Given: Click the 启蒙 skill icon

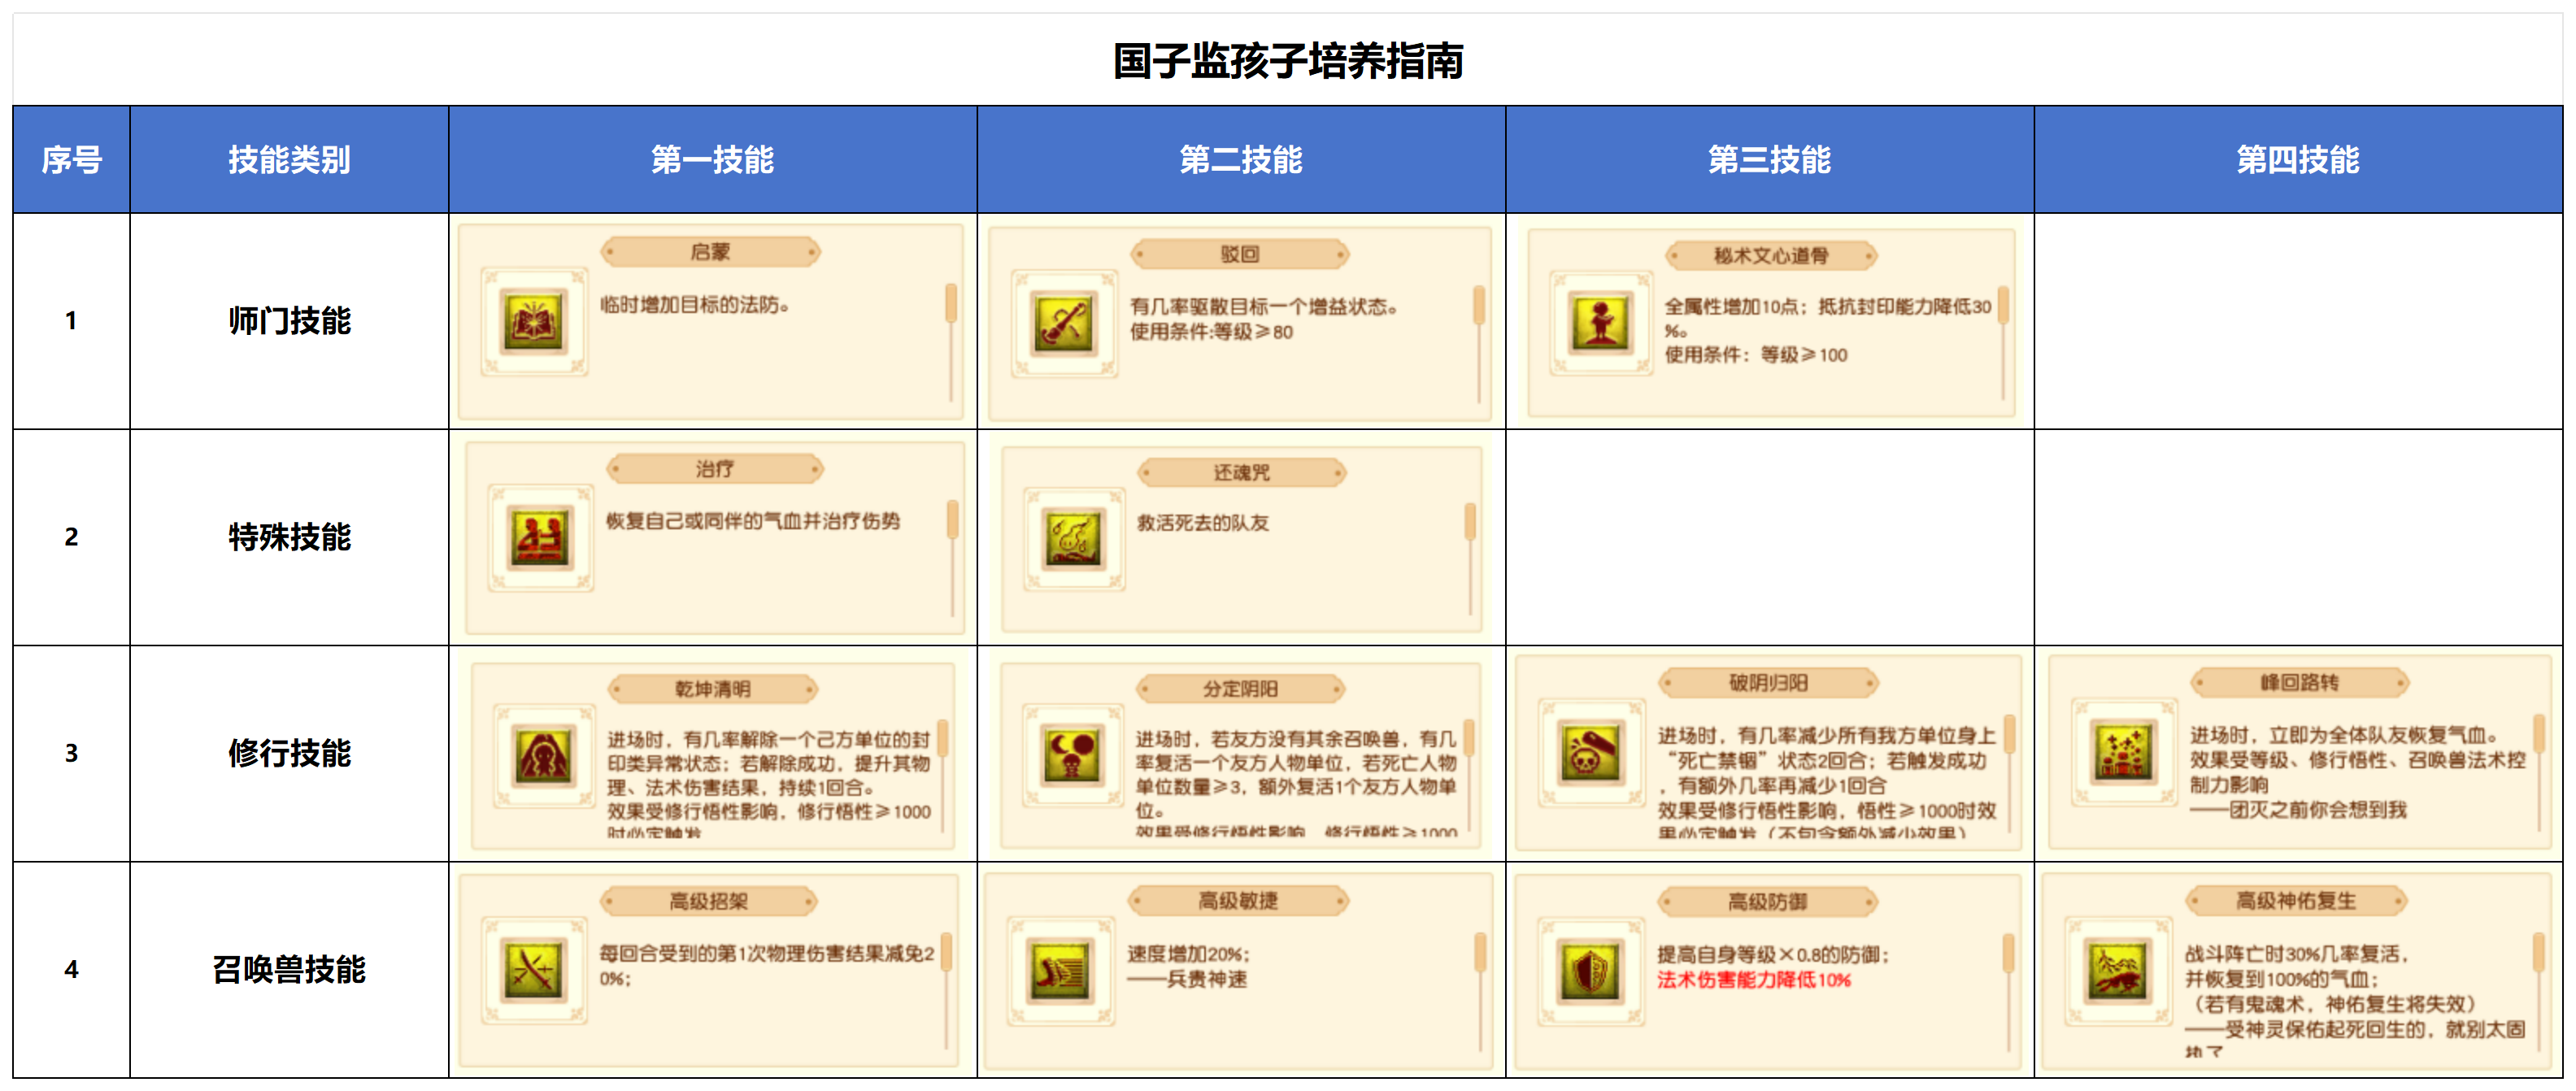Looking at the screenshot, I should click(x=533, y=322).
